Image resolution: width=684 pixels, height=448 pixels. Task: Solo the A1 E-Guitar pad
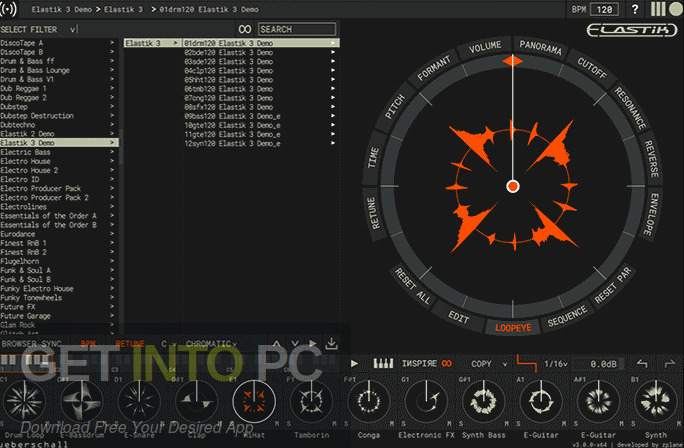518,424
